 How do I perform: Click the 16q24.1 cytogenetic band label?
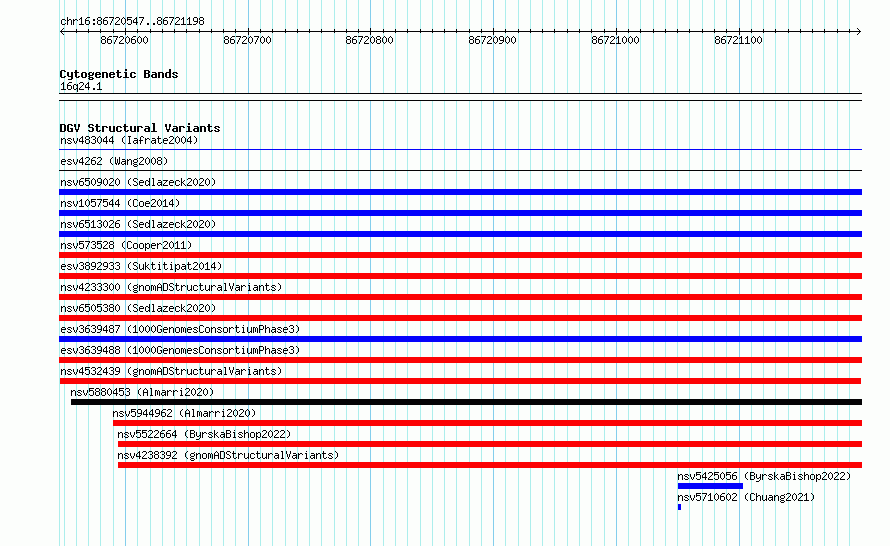click(81, 86)
